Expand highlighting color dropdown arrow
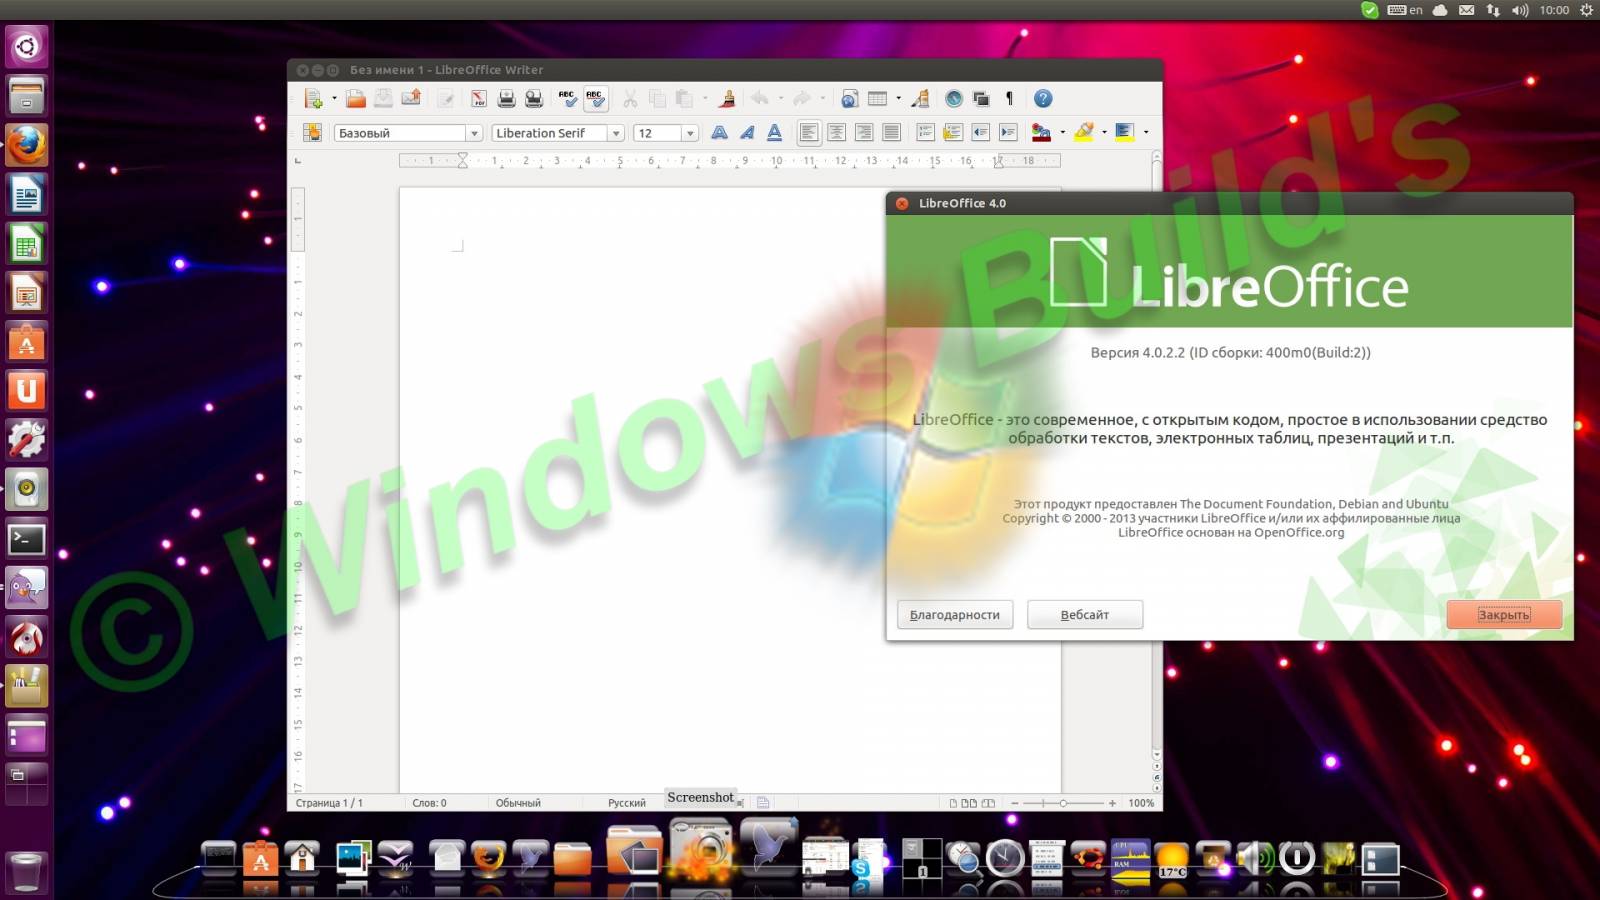1600x900 pixels. pyautogui.click(x=1104, y=133)
